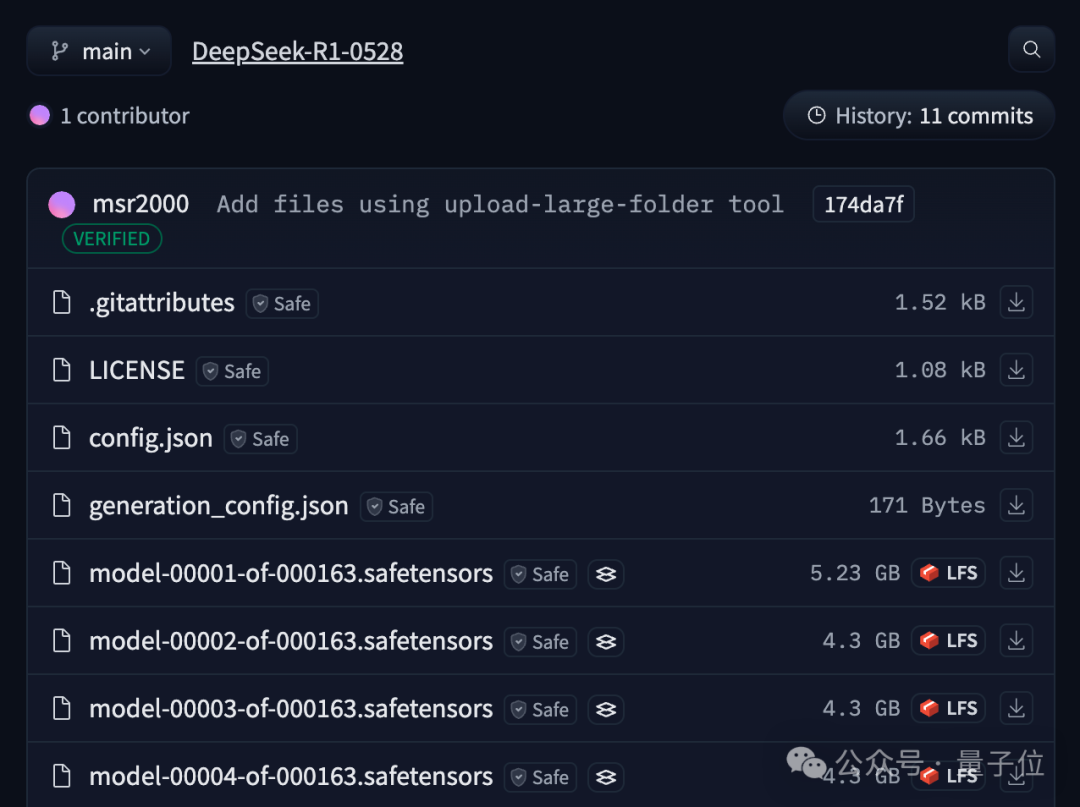Open msr2000 user profile
This screenshot has width=1080, height=807.
tap(141, 204)
